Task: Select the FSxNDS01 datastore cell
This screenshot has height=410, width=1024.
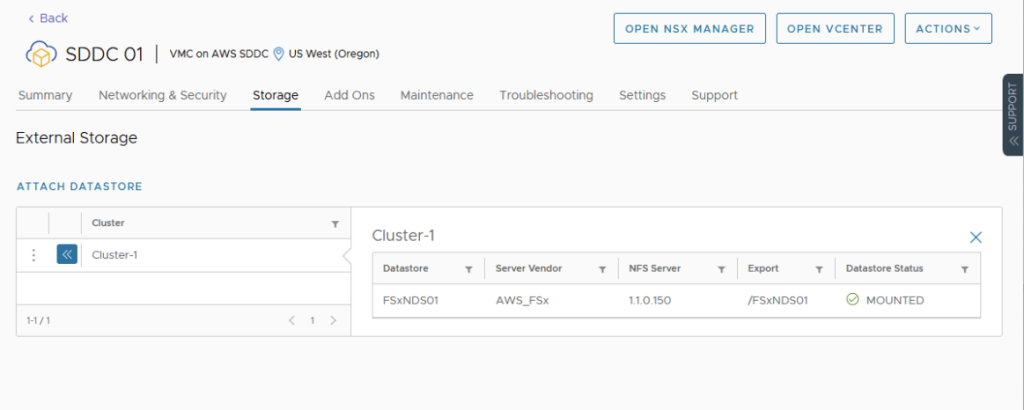Action: click(409, 300)
